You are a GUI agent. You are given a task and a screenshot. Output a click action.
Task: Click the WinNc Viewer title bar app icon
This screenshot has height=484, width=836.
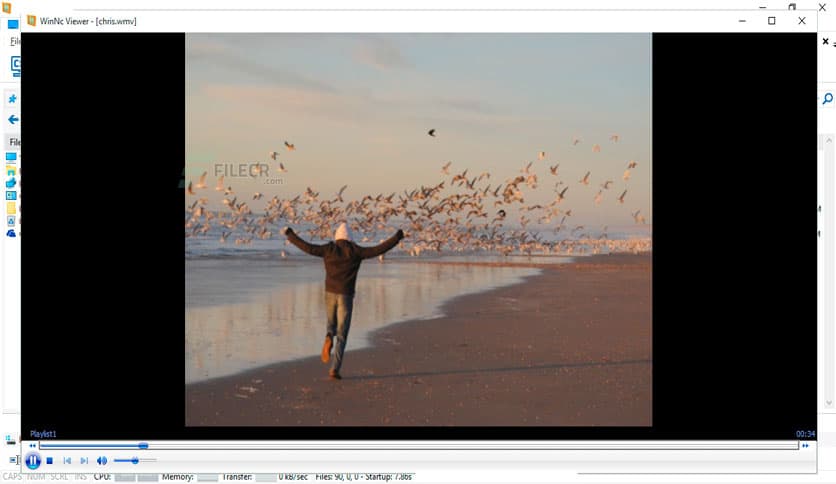click(x=31, y=21)
